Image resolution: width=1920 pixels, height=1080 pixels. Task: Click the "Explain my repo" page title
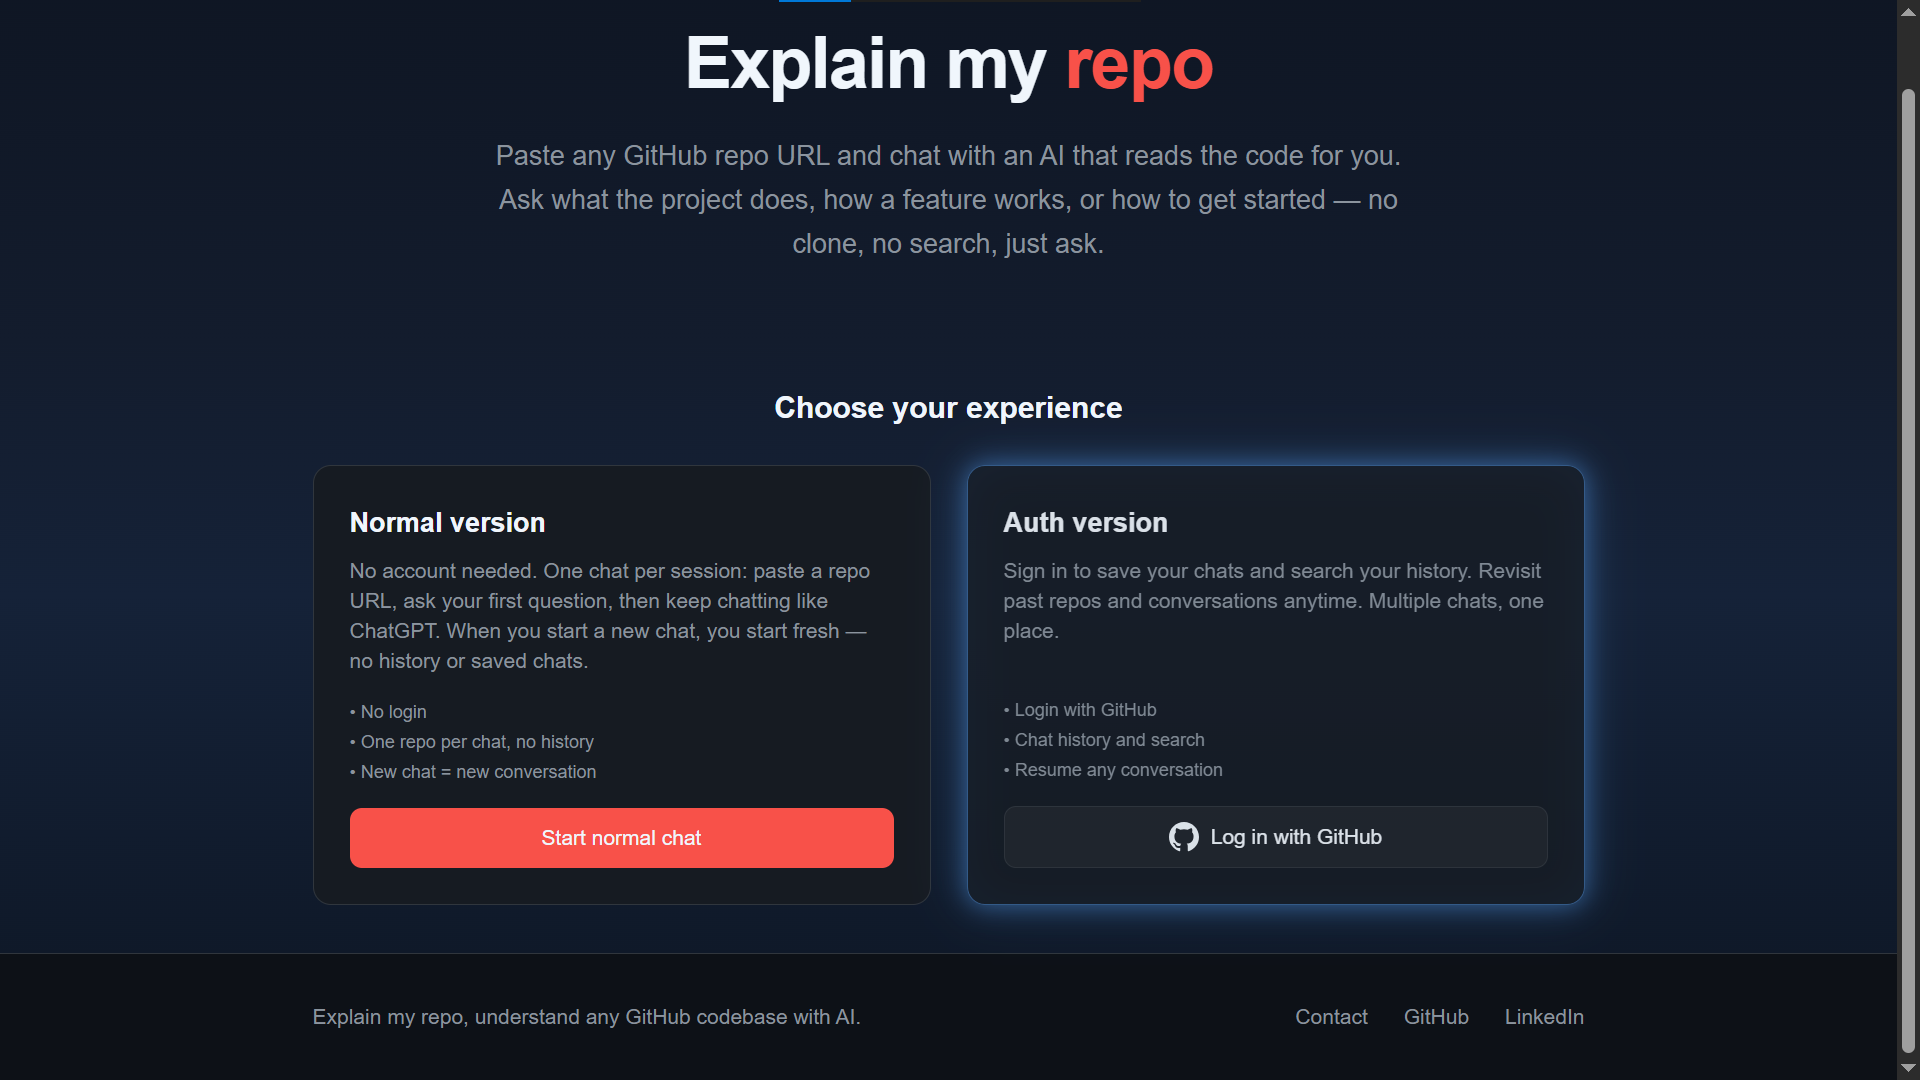click(x=948, y=64)
